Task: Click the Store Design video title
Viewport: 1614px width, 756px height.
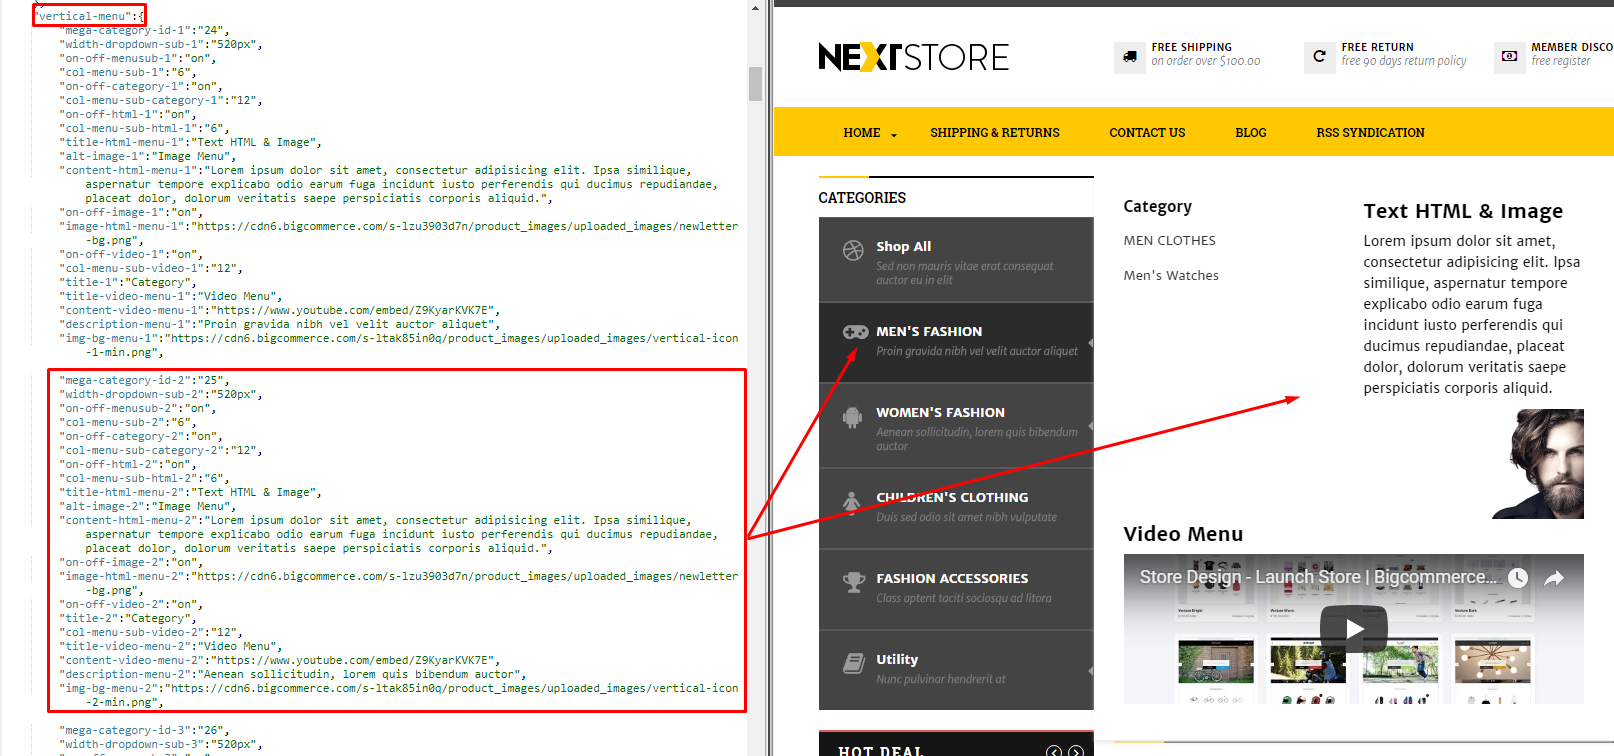Action: coord(1318,577)
